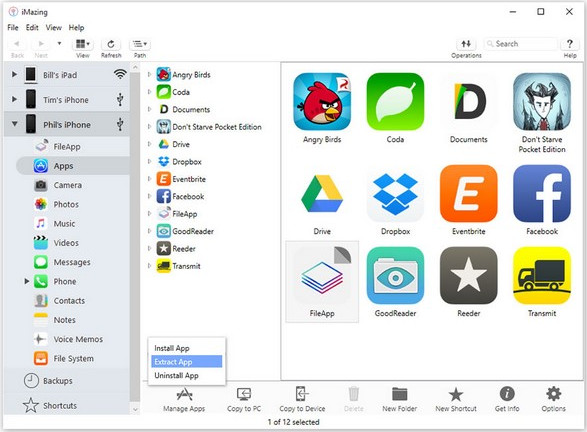Select the Dropbox app icon in grid
The image size is (587, 432).
(395, 194)
